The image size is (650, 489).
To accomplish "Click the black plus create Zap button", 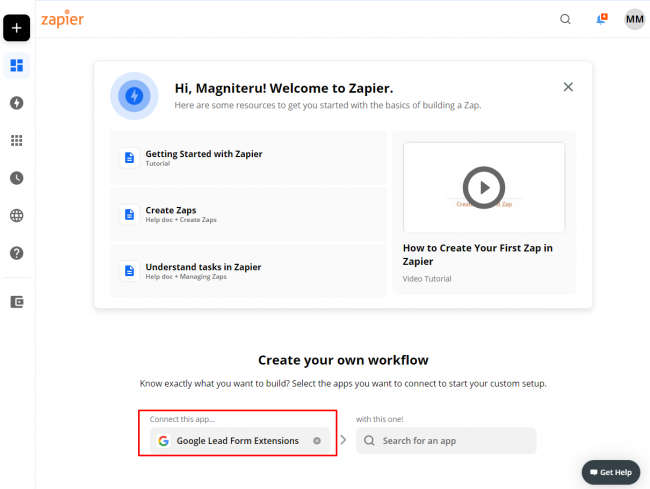I will (x=16, y=28).
